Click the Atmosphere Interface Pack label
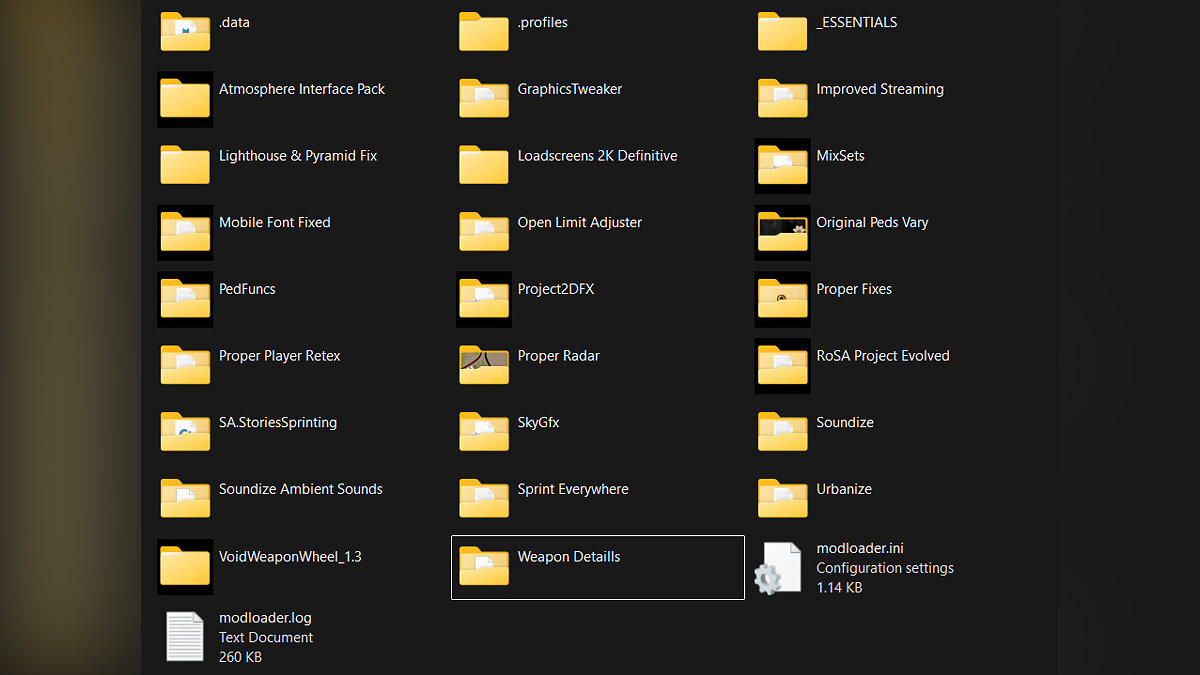The image size is (1200, 675). pyautogui.click(x=302, y=89)
